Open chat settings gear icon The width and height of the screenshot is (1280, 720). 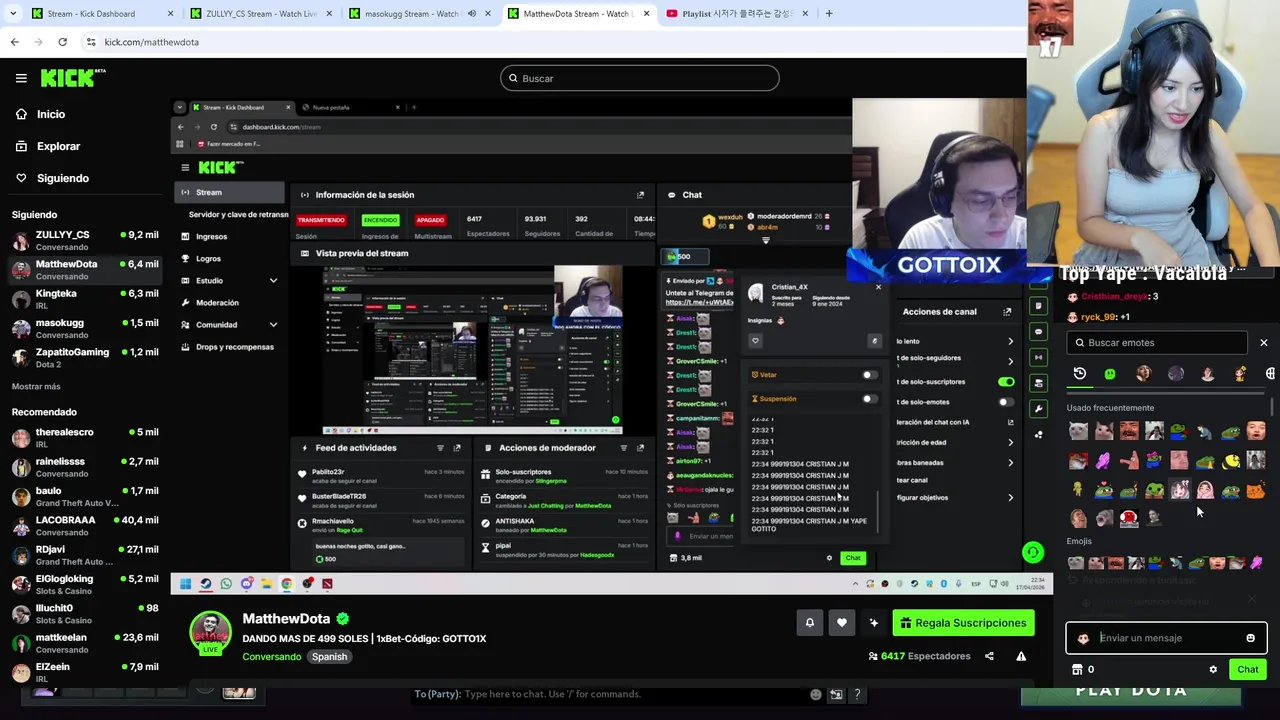click(1213, 670)
